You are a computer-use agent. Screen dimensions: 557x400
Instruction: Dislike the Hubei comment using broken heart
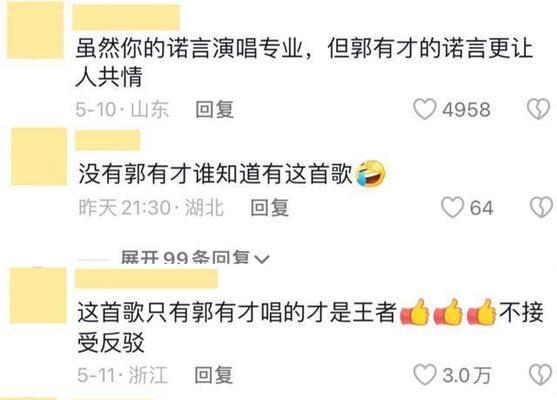[x=541, y=207]
